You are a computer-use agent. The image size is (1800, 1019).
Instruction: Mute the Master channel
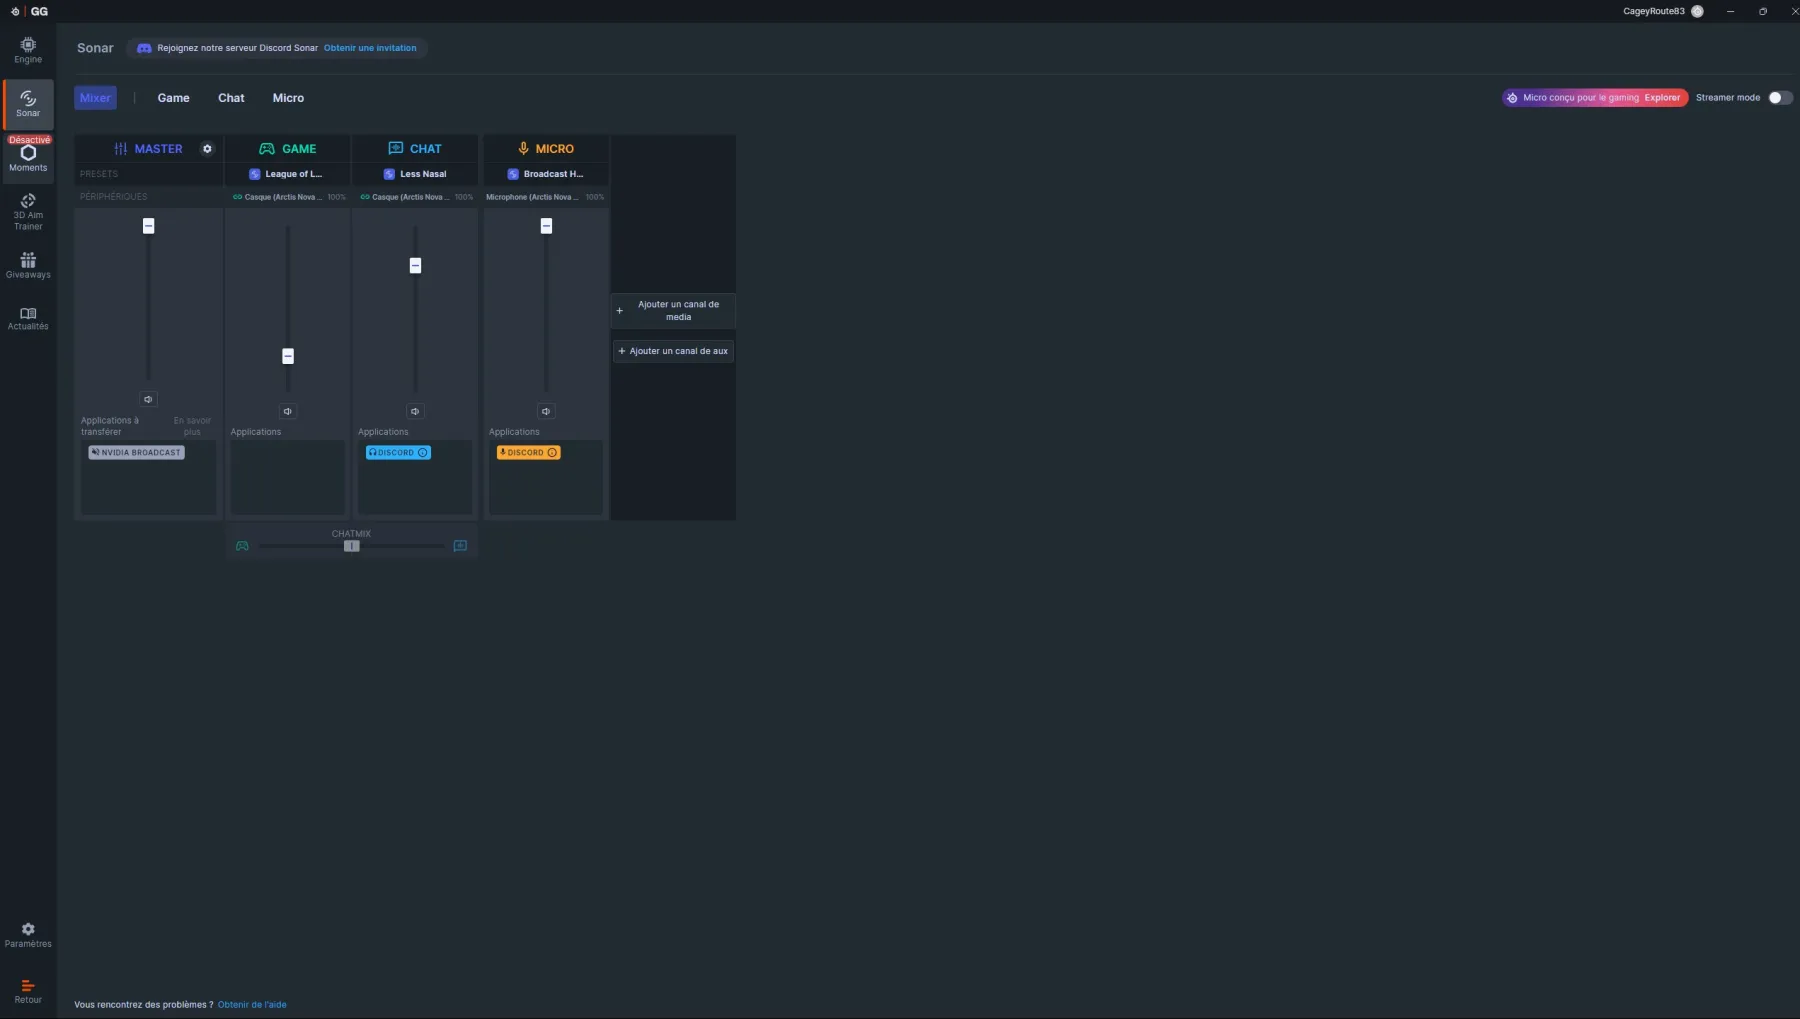coord(148,399)
